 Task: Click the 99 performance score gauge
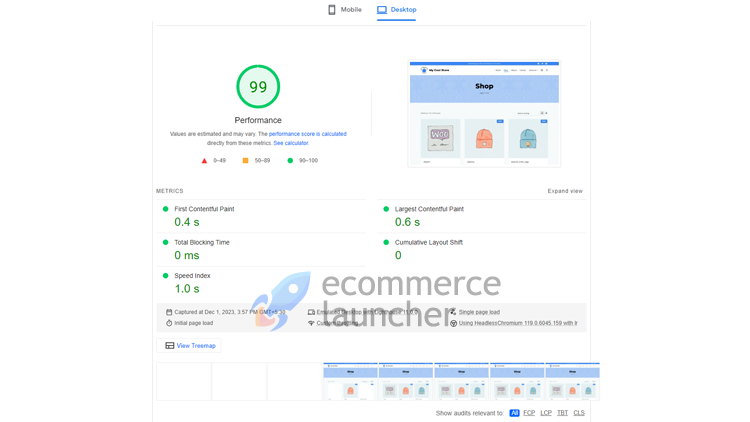258,87
